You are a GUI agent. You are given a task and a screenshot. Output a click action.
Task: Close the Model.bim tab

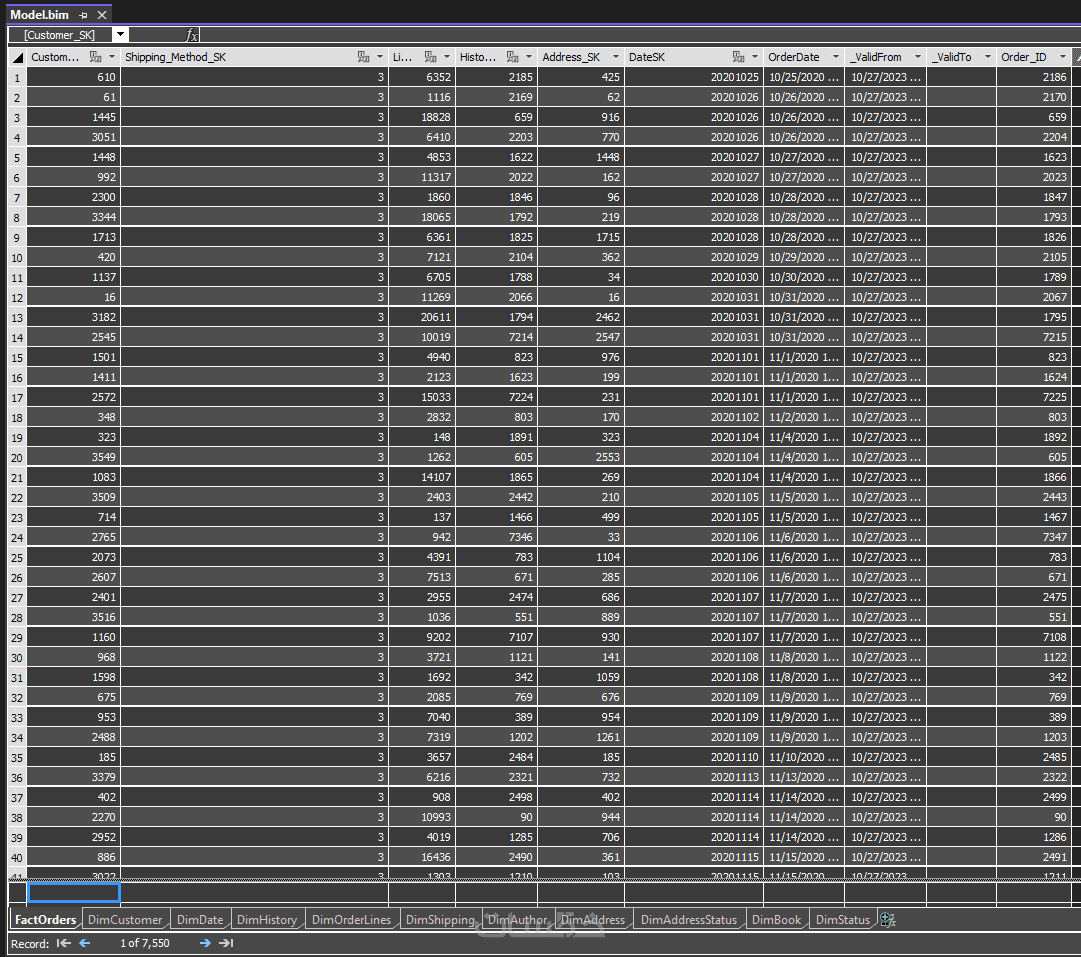tap(102, 15)
